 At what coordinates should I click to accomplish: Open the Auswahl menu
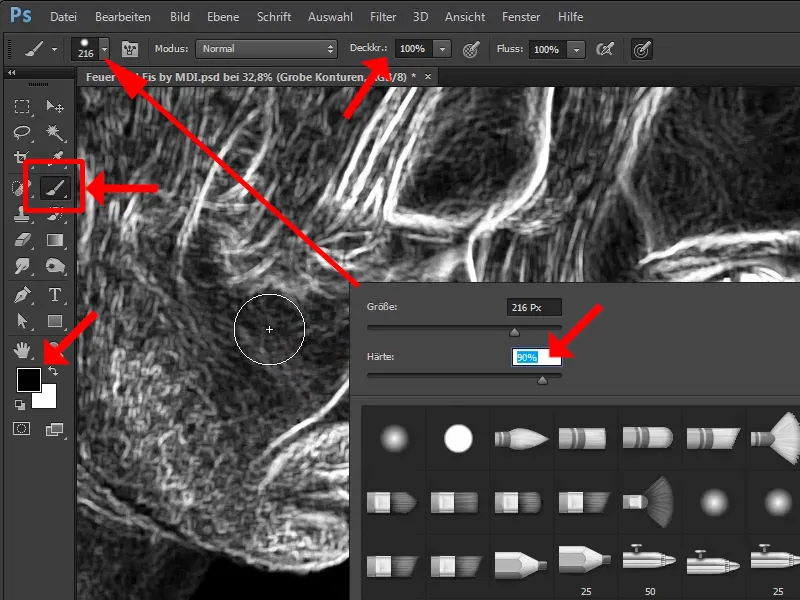[x=330, y=17]
